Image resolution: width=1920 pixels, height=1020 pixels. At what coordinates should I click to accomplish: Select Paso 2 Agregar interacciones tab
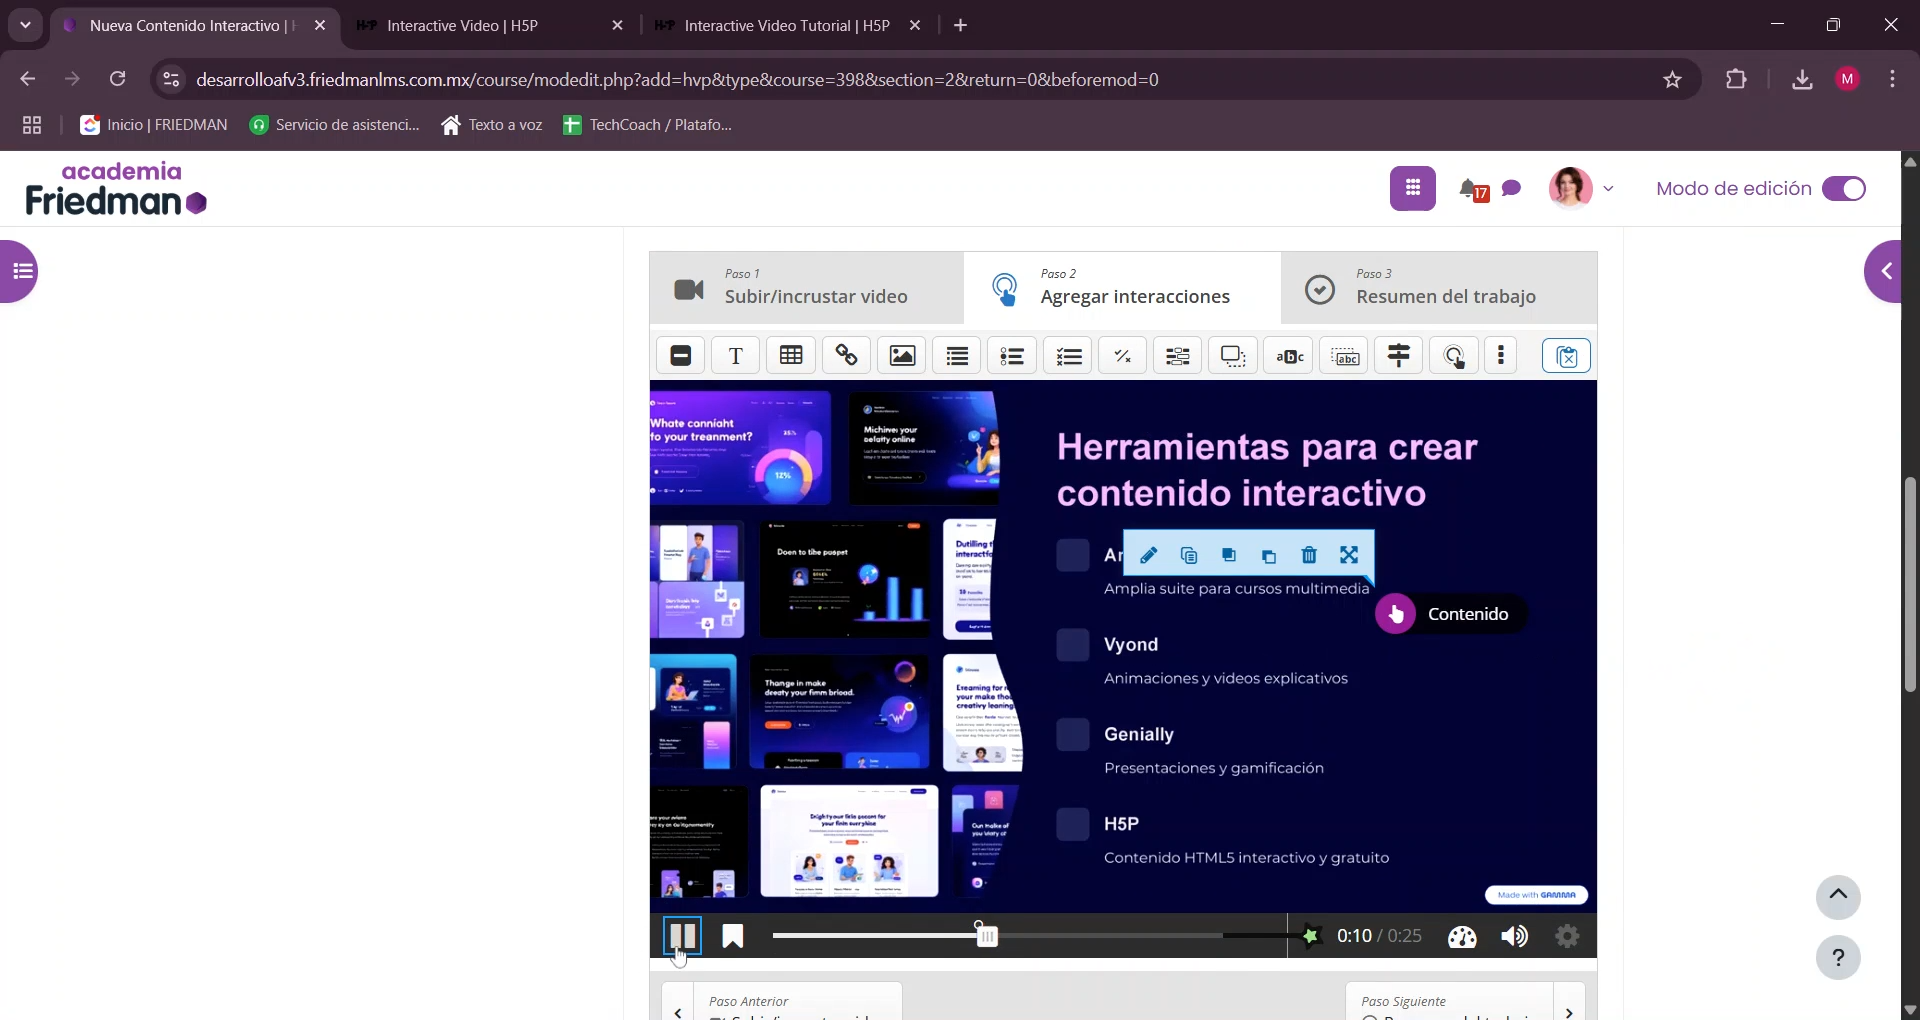(x=1122, y=288)
